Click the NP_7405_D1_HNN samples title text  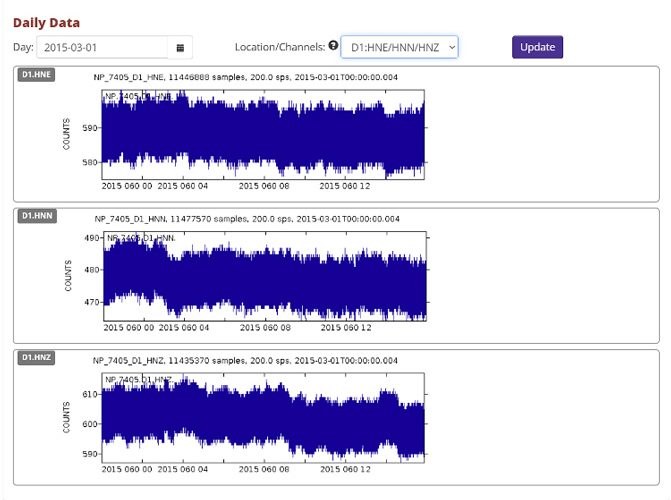pyautogui.click(x=247, y=219)
